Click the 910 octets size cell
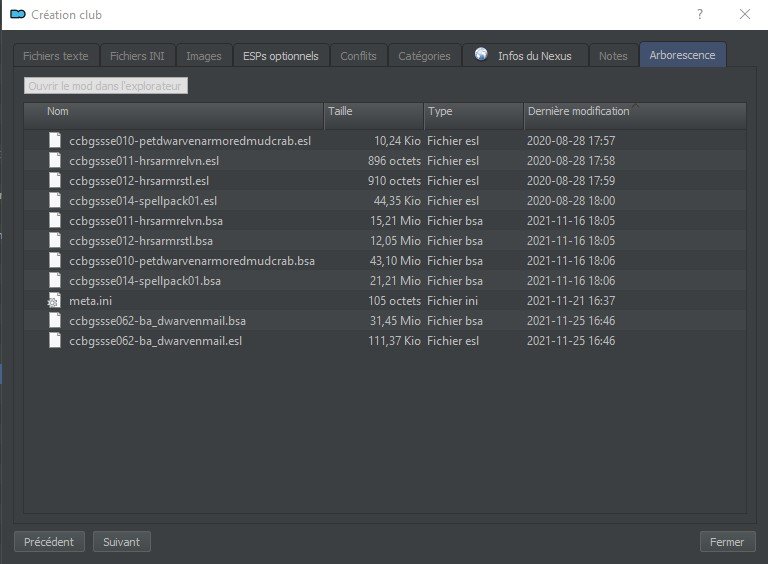Screen dimensions: 768x564 click(394, 181)
